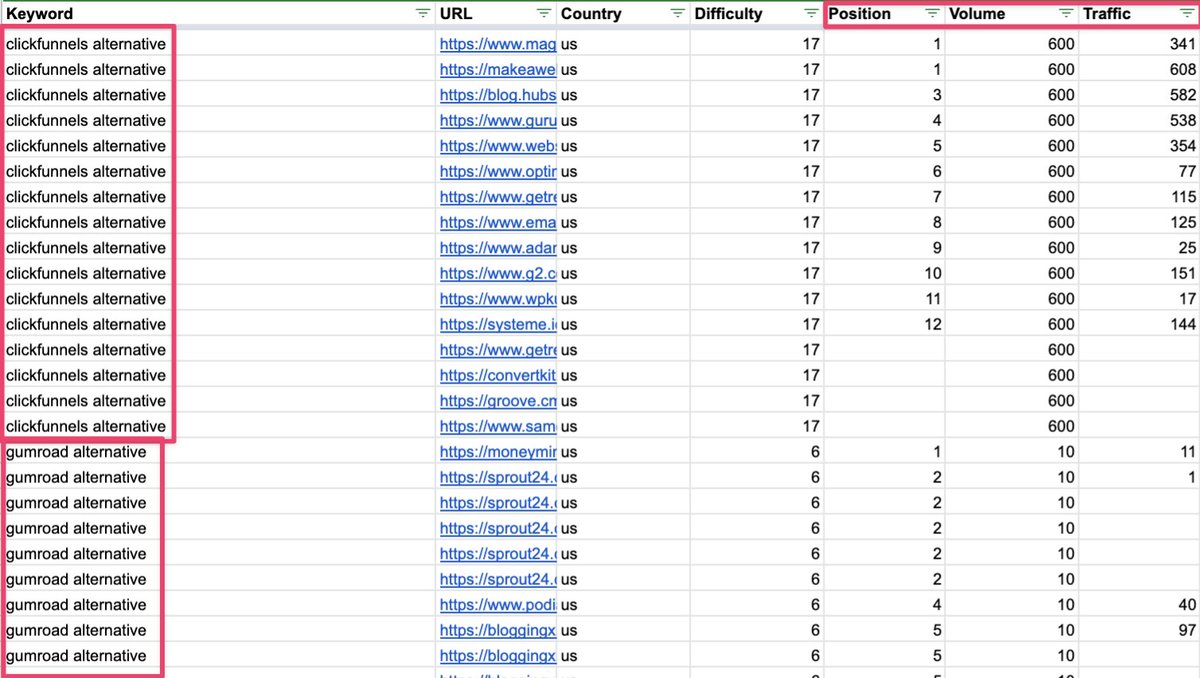Open the https://blog.hubs link
This screenshot has height=678, width=1200.
[497, 95]
